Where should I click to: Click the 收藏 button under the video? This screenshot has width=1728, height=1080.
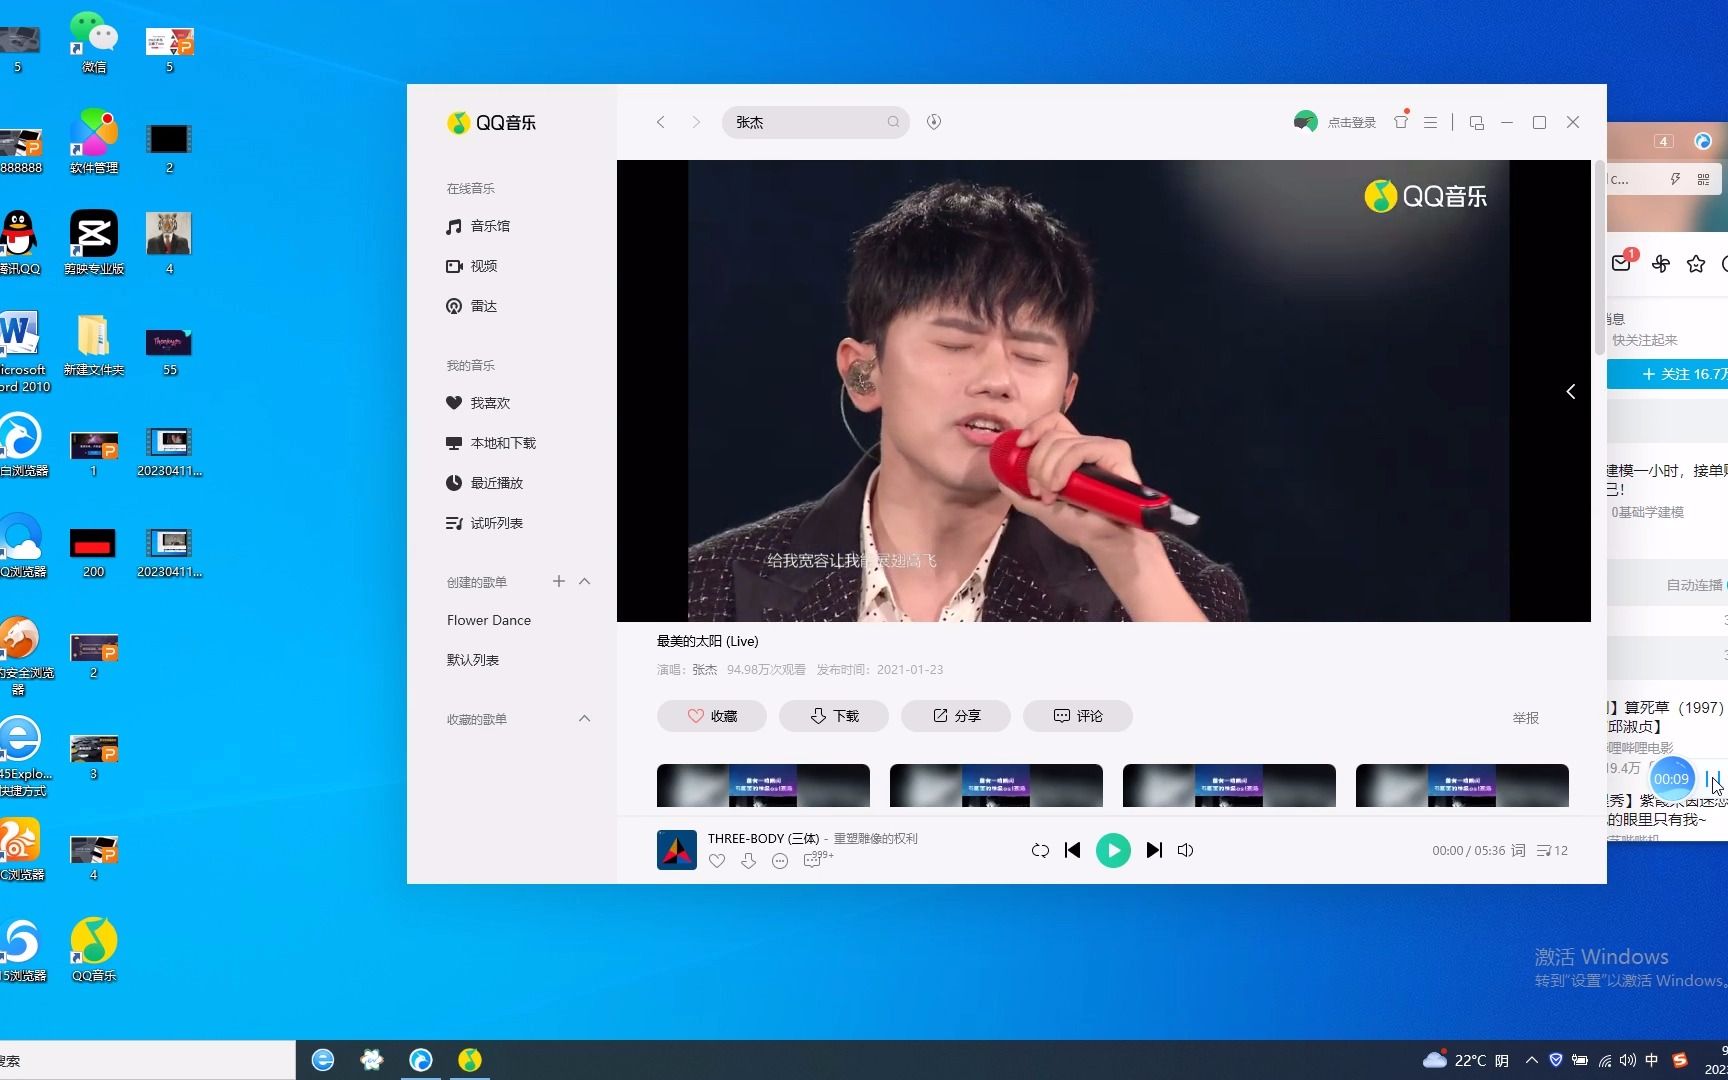712,716
